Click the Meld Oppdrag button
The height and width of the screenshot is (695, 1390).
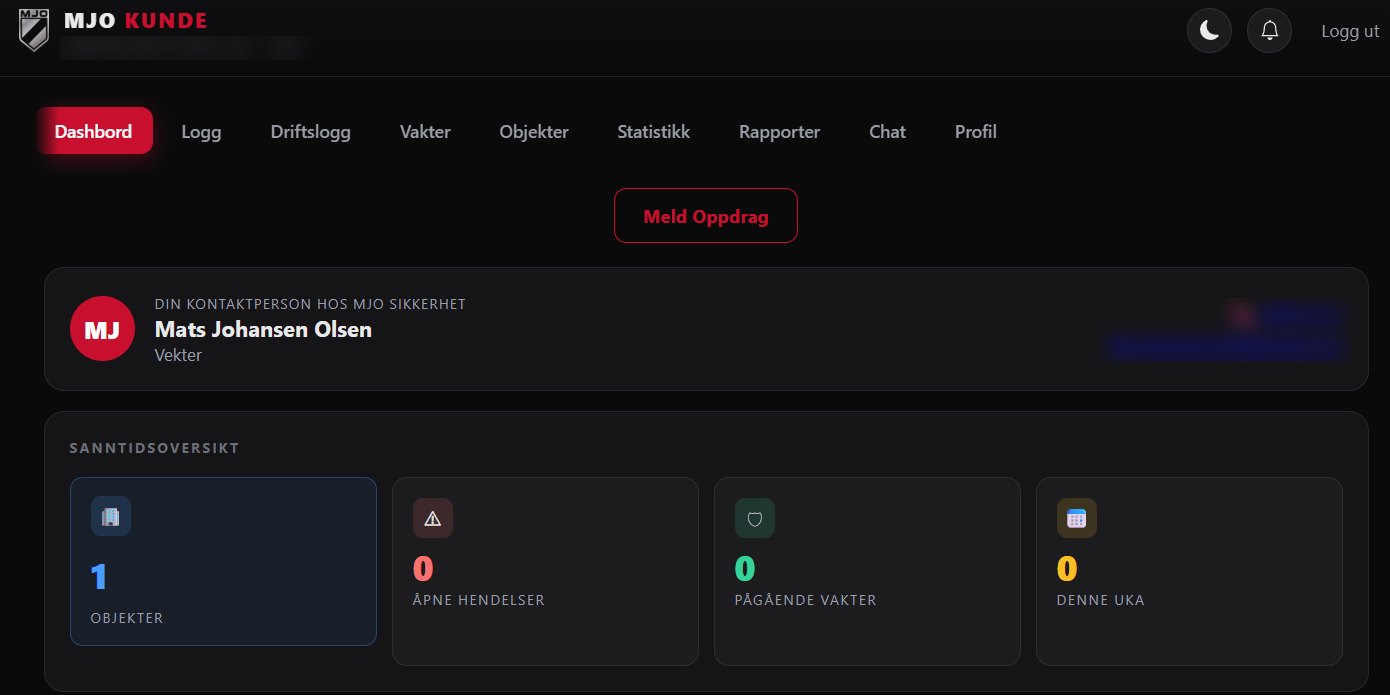point(706,216)
